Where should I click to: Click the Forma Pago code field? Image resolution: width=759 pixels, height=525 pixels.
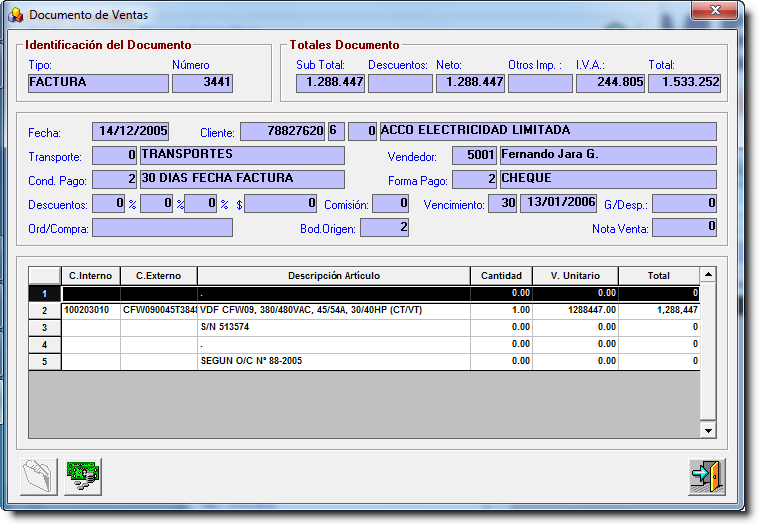(x=474, y=179)
